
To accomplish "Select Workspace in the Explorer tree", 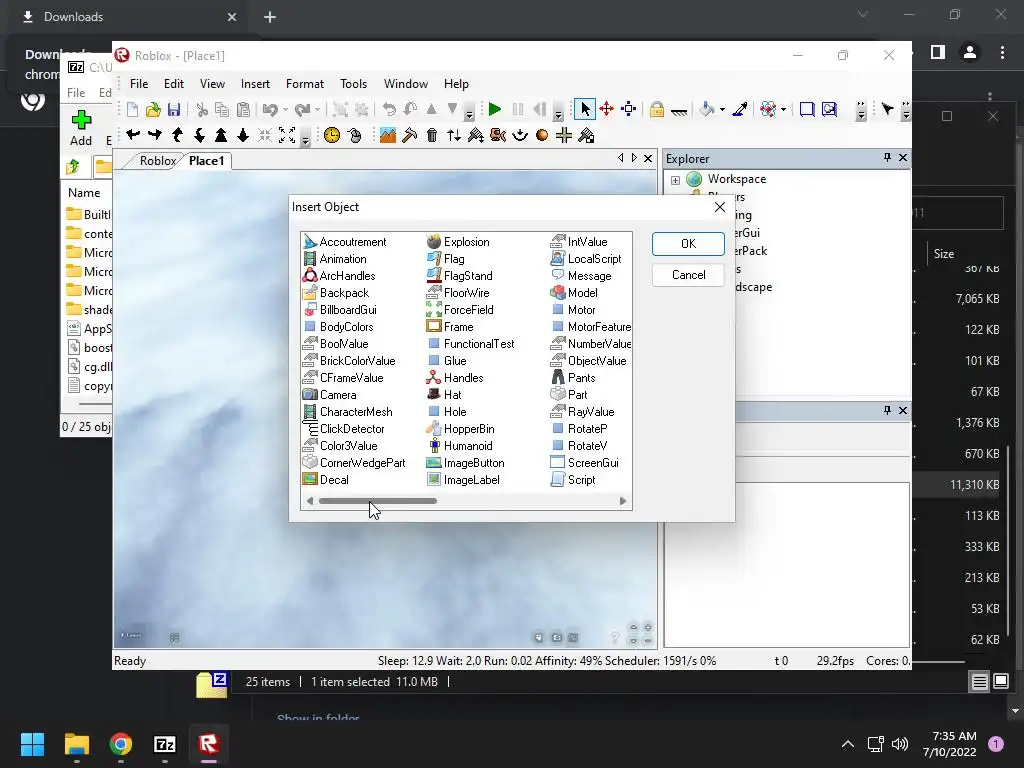I will click(737, 179).
